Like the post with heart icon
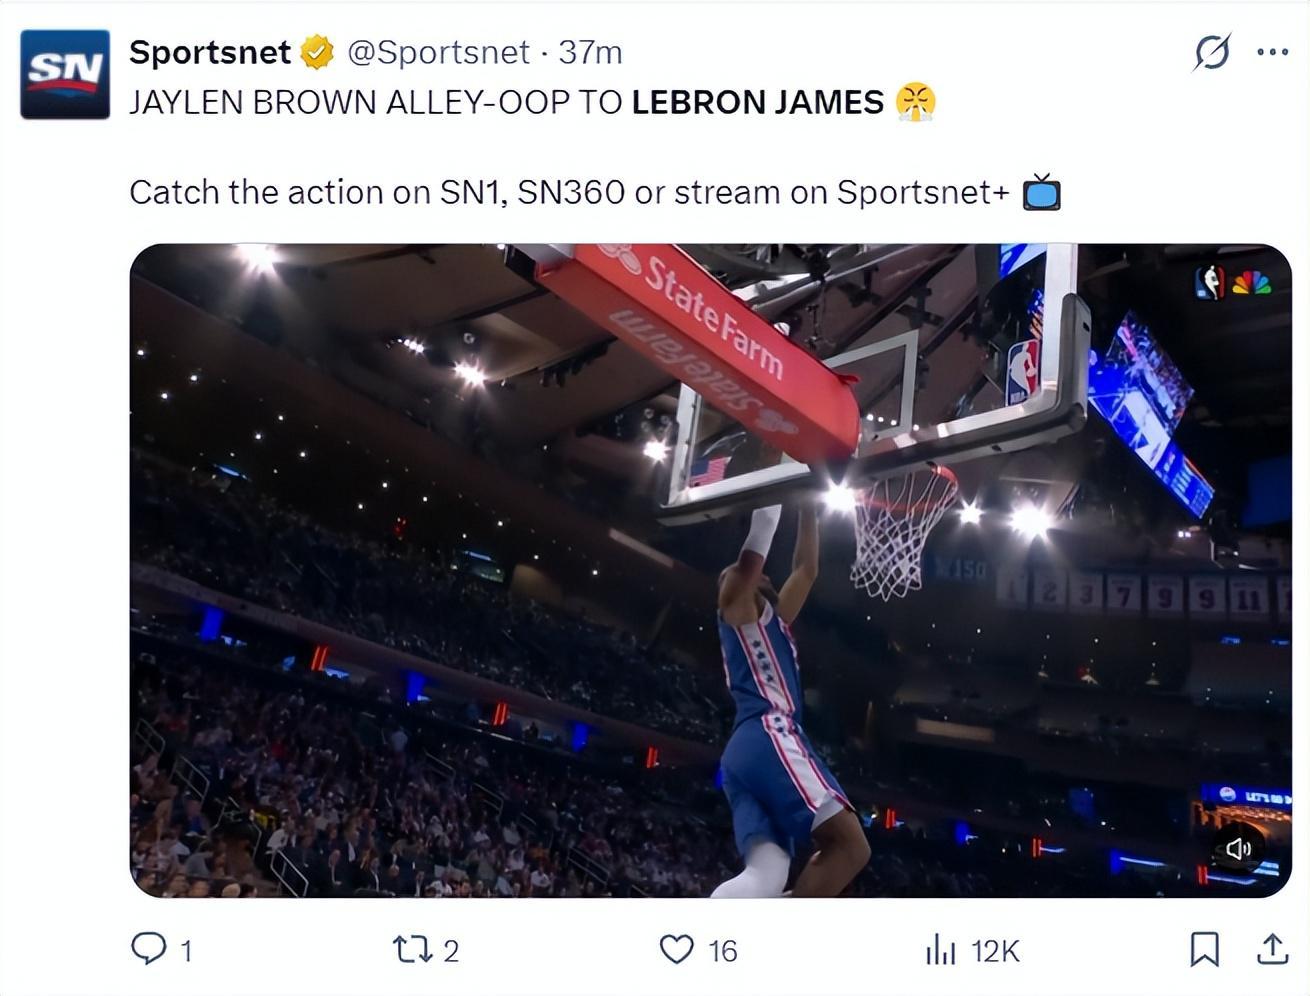The width and height of the screenshot is (1310, 996). click(677, 949)
